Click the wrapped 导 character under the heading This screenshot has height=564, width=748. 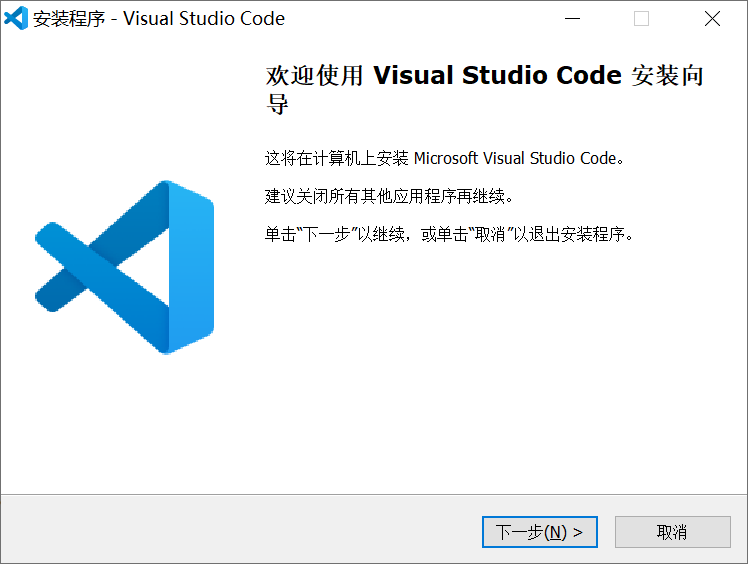(x=277, y=104)
